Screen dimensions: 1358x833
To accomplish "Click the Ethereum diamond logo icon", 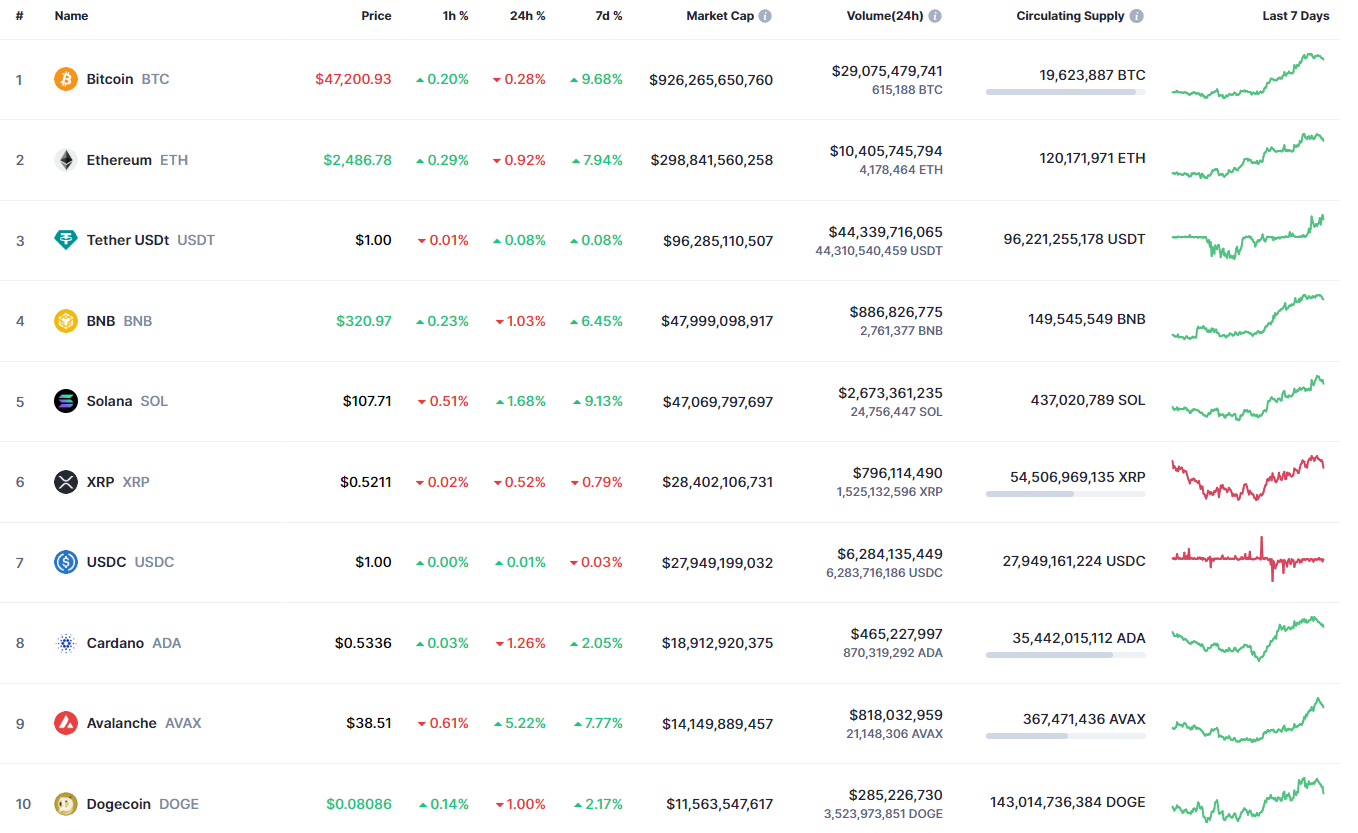I will click(x=66, y=160).
